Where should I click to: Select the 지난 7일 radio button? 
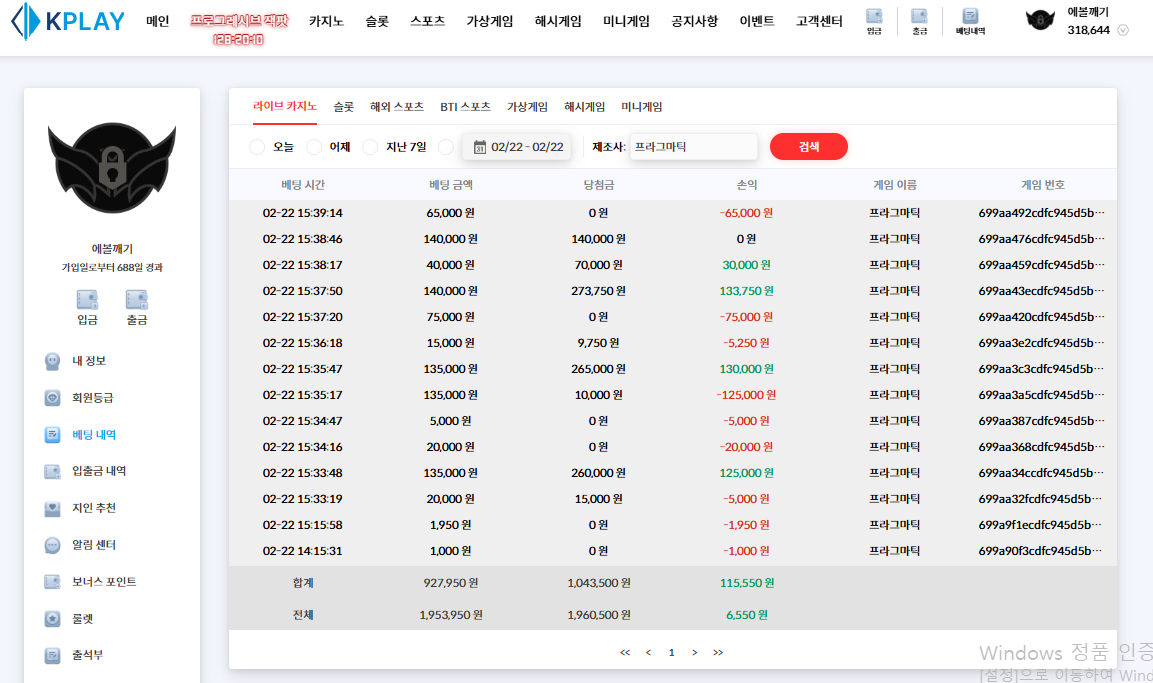[x=370, y=147]
